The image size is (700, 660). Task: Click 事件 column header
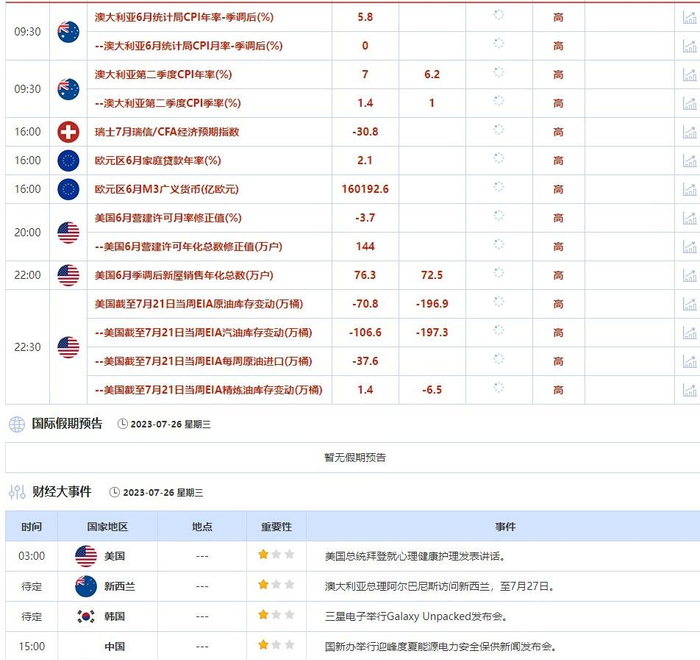tap(505, 527)
